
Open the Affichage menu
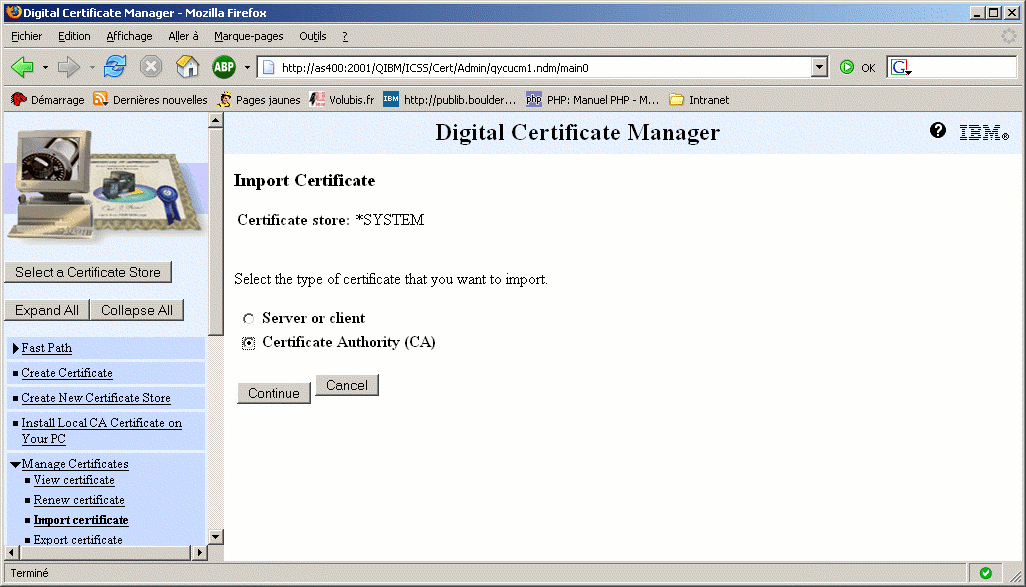[x=129, y=37]
